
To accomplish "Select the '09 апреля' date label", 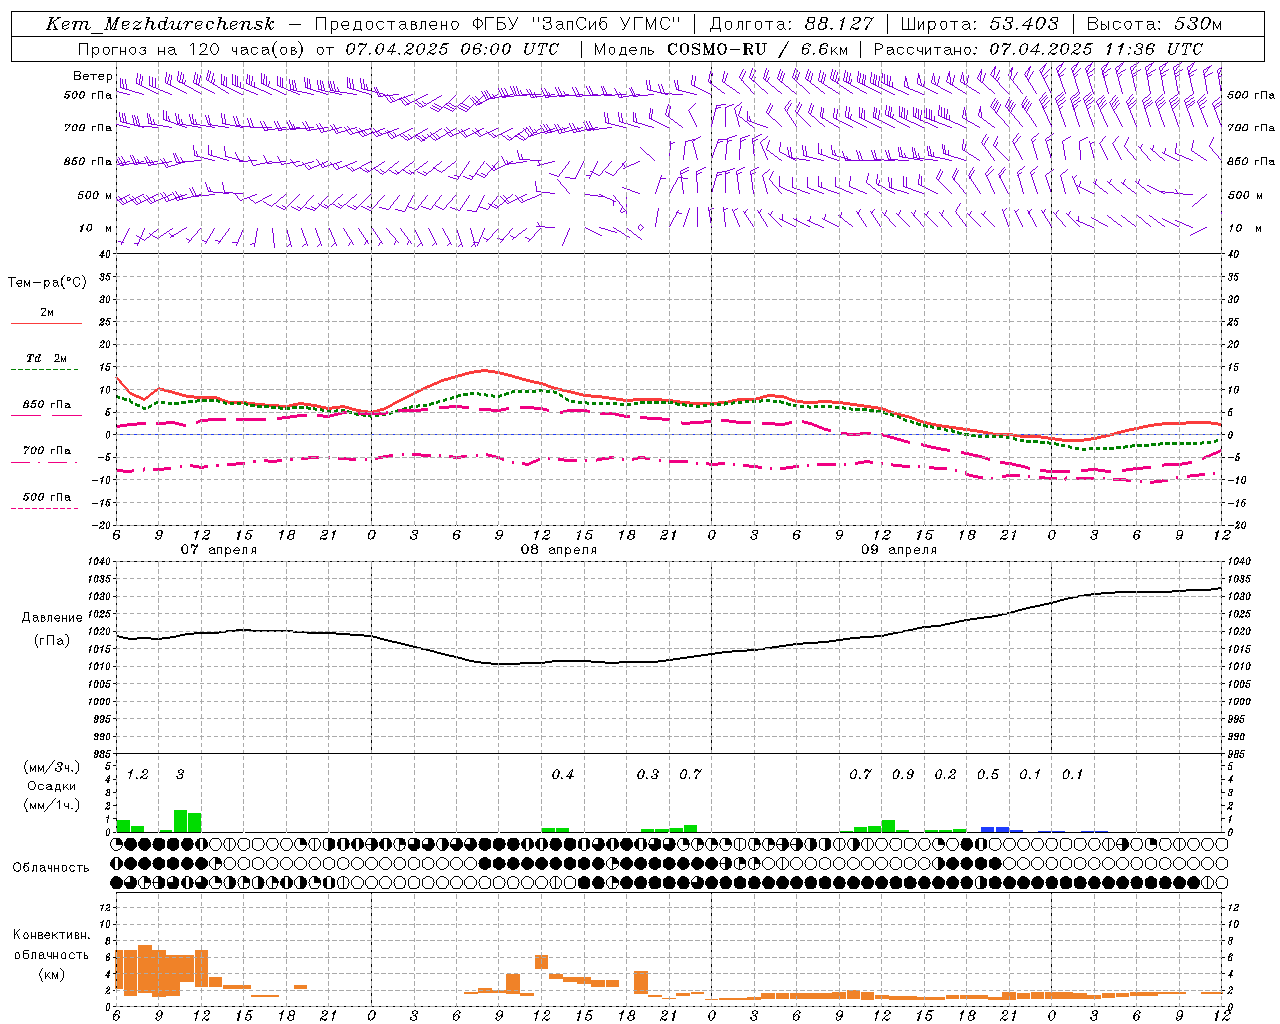I will (899, 550).
